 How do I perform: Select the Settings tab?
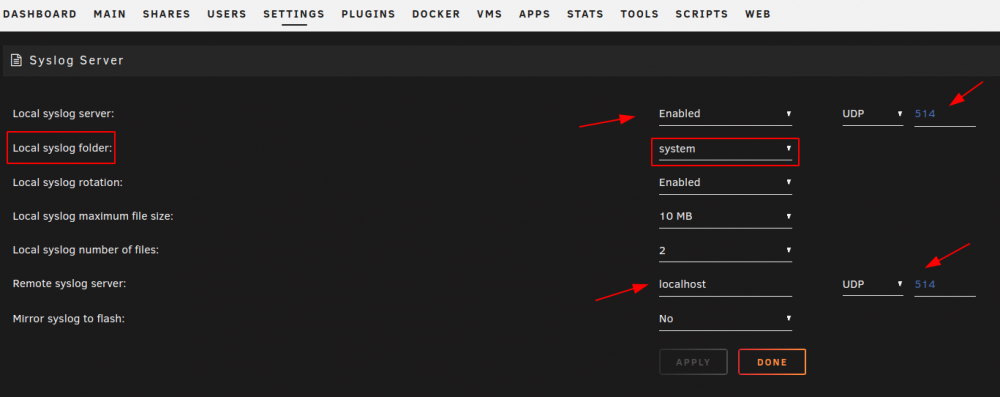coord(294,14)
